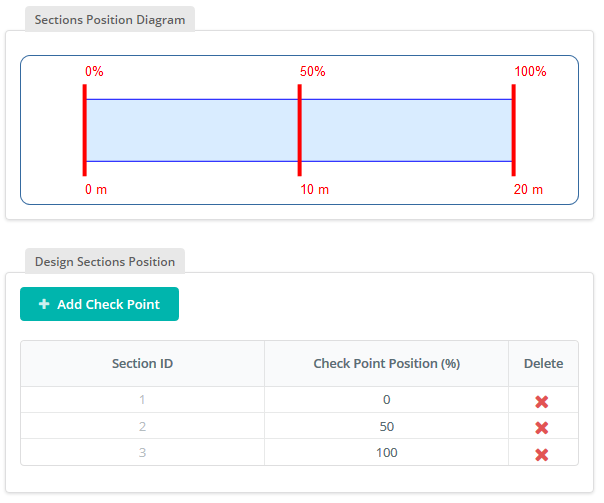Image resolution: width=604 pixels, height=503 pixels.
Task: Edit check point position value 50
Action: pos(386,426)
